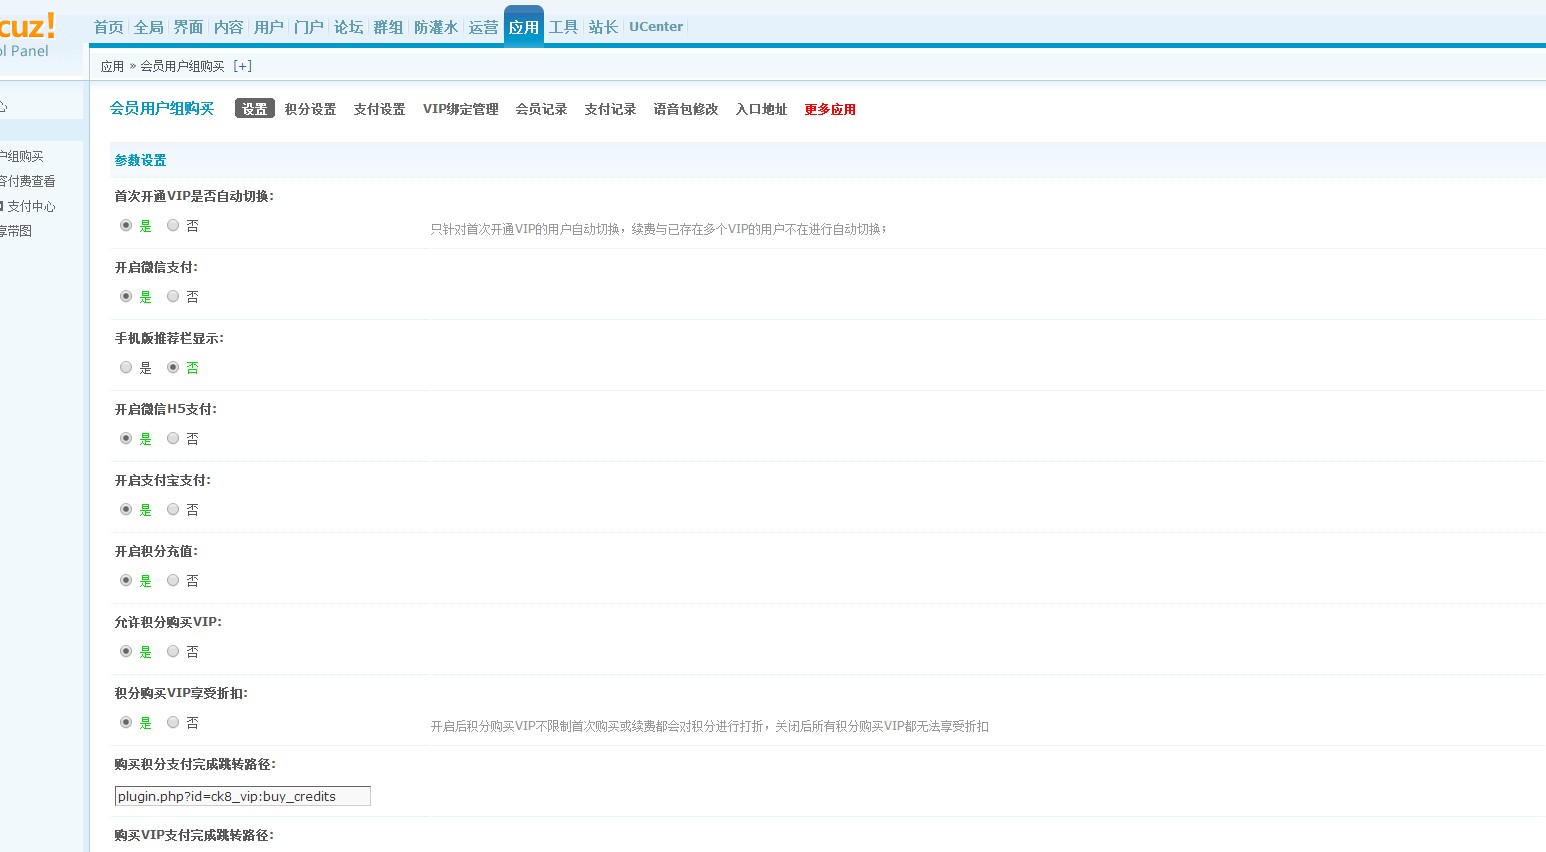Go to 全局 in top navigation
This screenshot has height=852, width=1546.
click(148, 27)
